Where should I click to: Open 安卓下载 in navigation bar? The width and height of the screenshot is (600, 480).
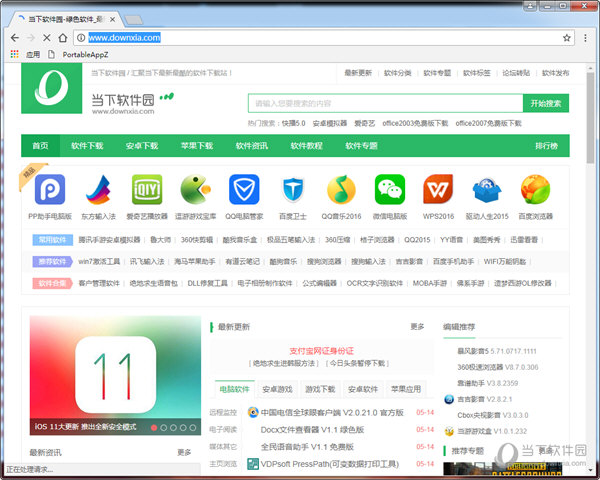[142, 146]
